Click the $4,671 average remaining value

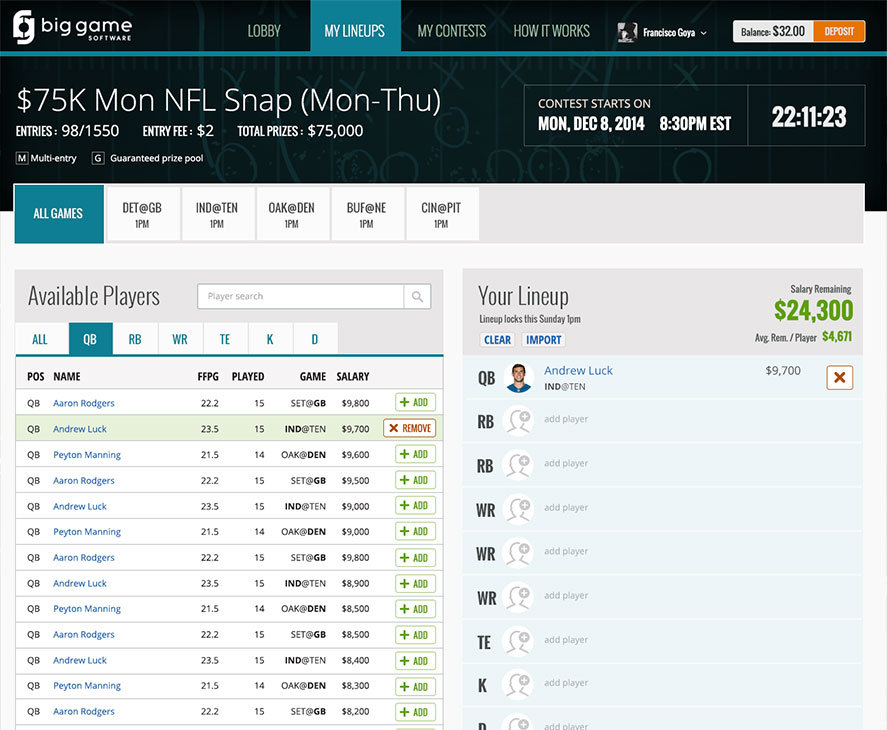837,337
